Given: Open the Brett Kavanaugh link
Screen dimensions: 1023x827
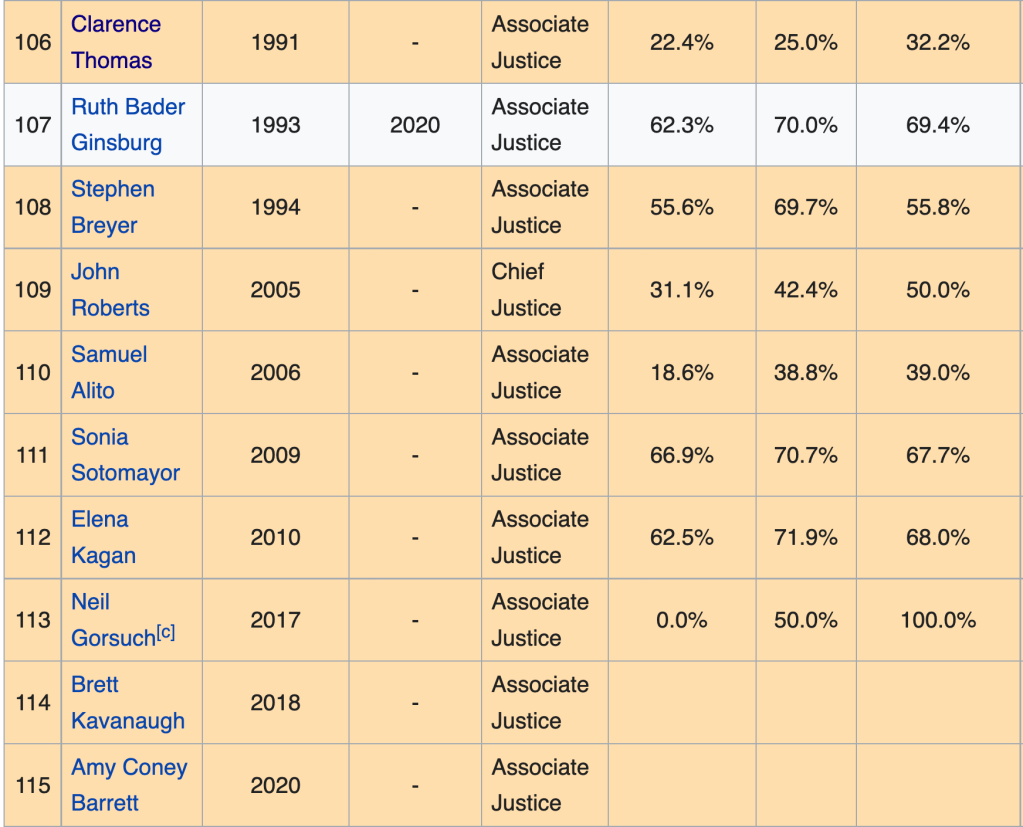Looking at the screenshot, I should pyautogui.click(x=127, y=702).
